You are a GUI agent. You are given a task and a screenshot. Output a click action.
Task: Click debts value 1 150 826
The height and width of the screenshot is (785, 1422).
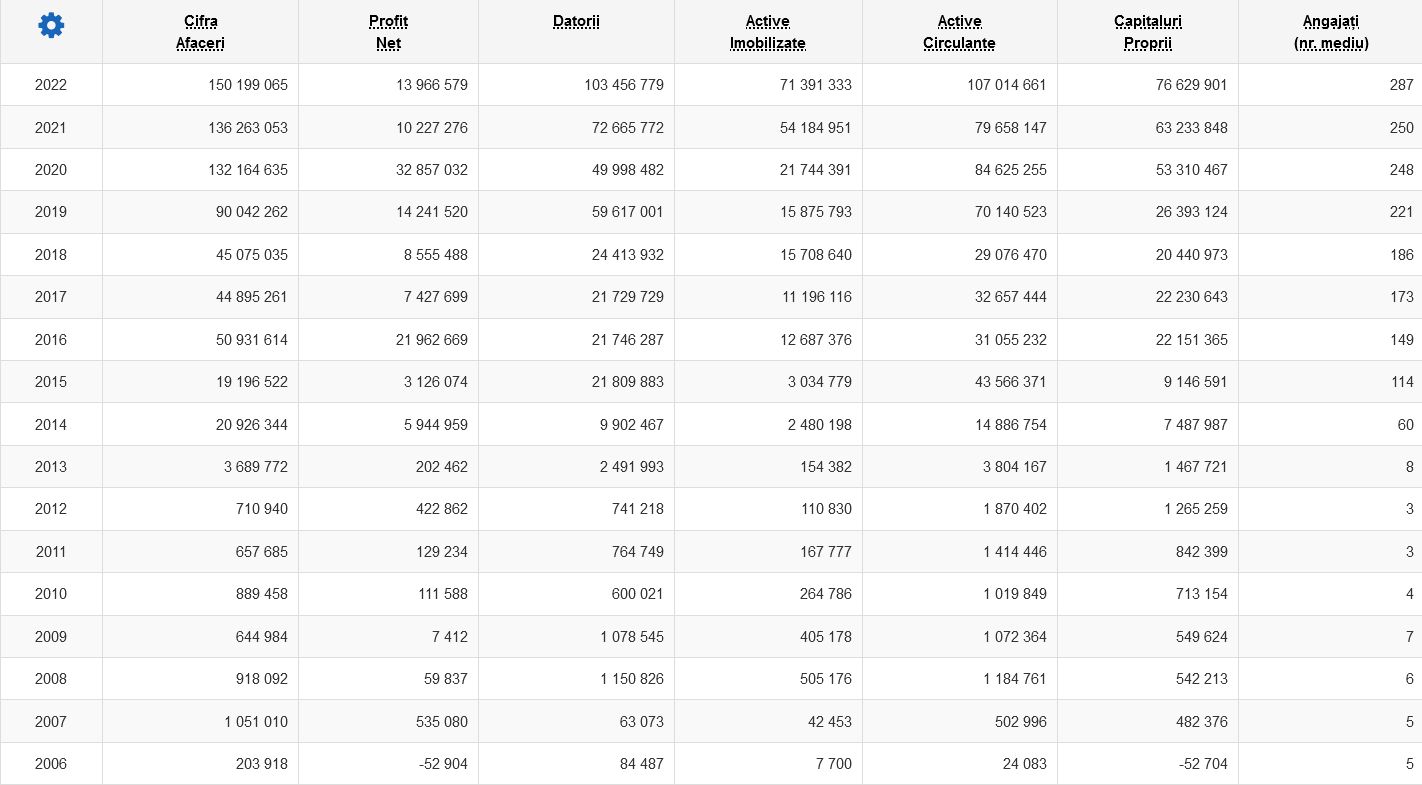click(632, 678)
